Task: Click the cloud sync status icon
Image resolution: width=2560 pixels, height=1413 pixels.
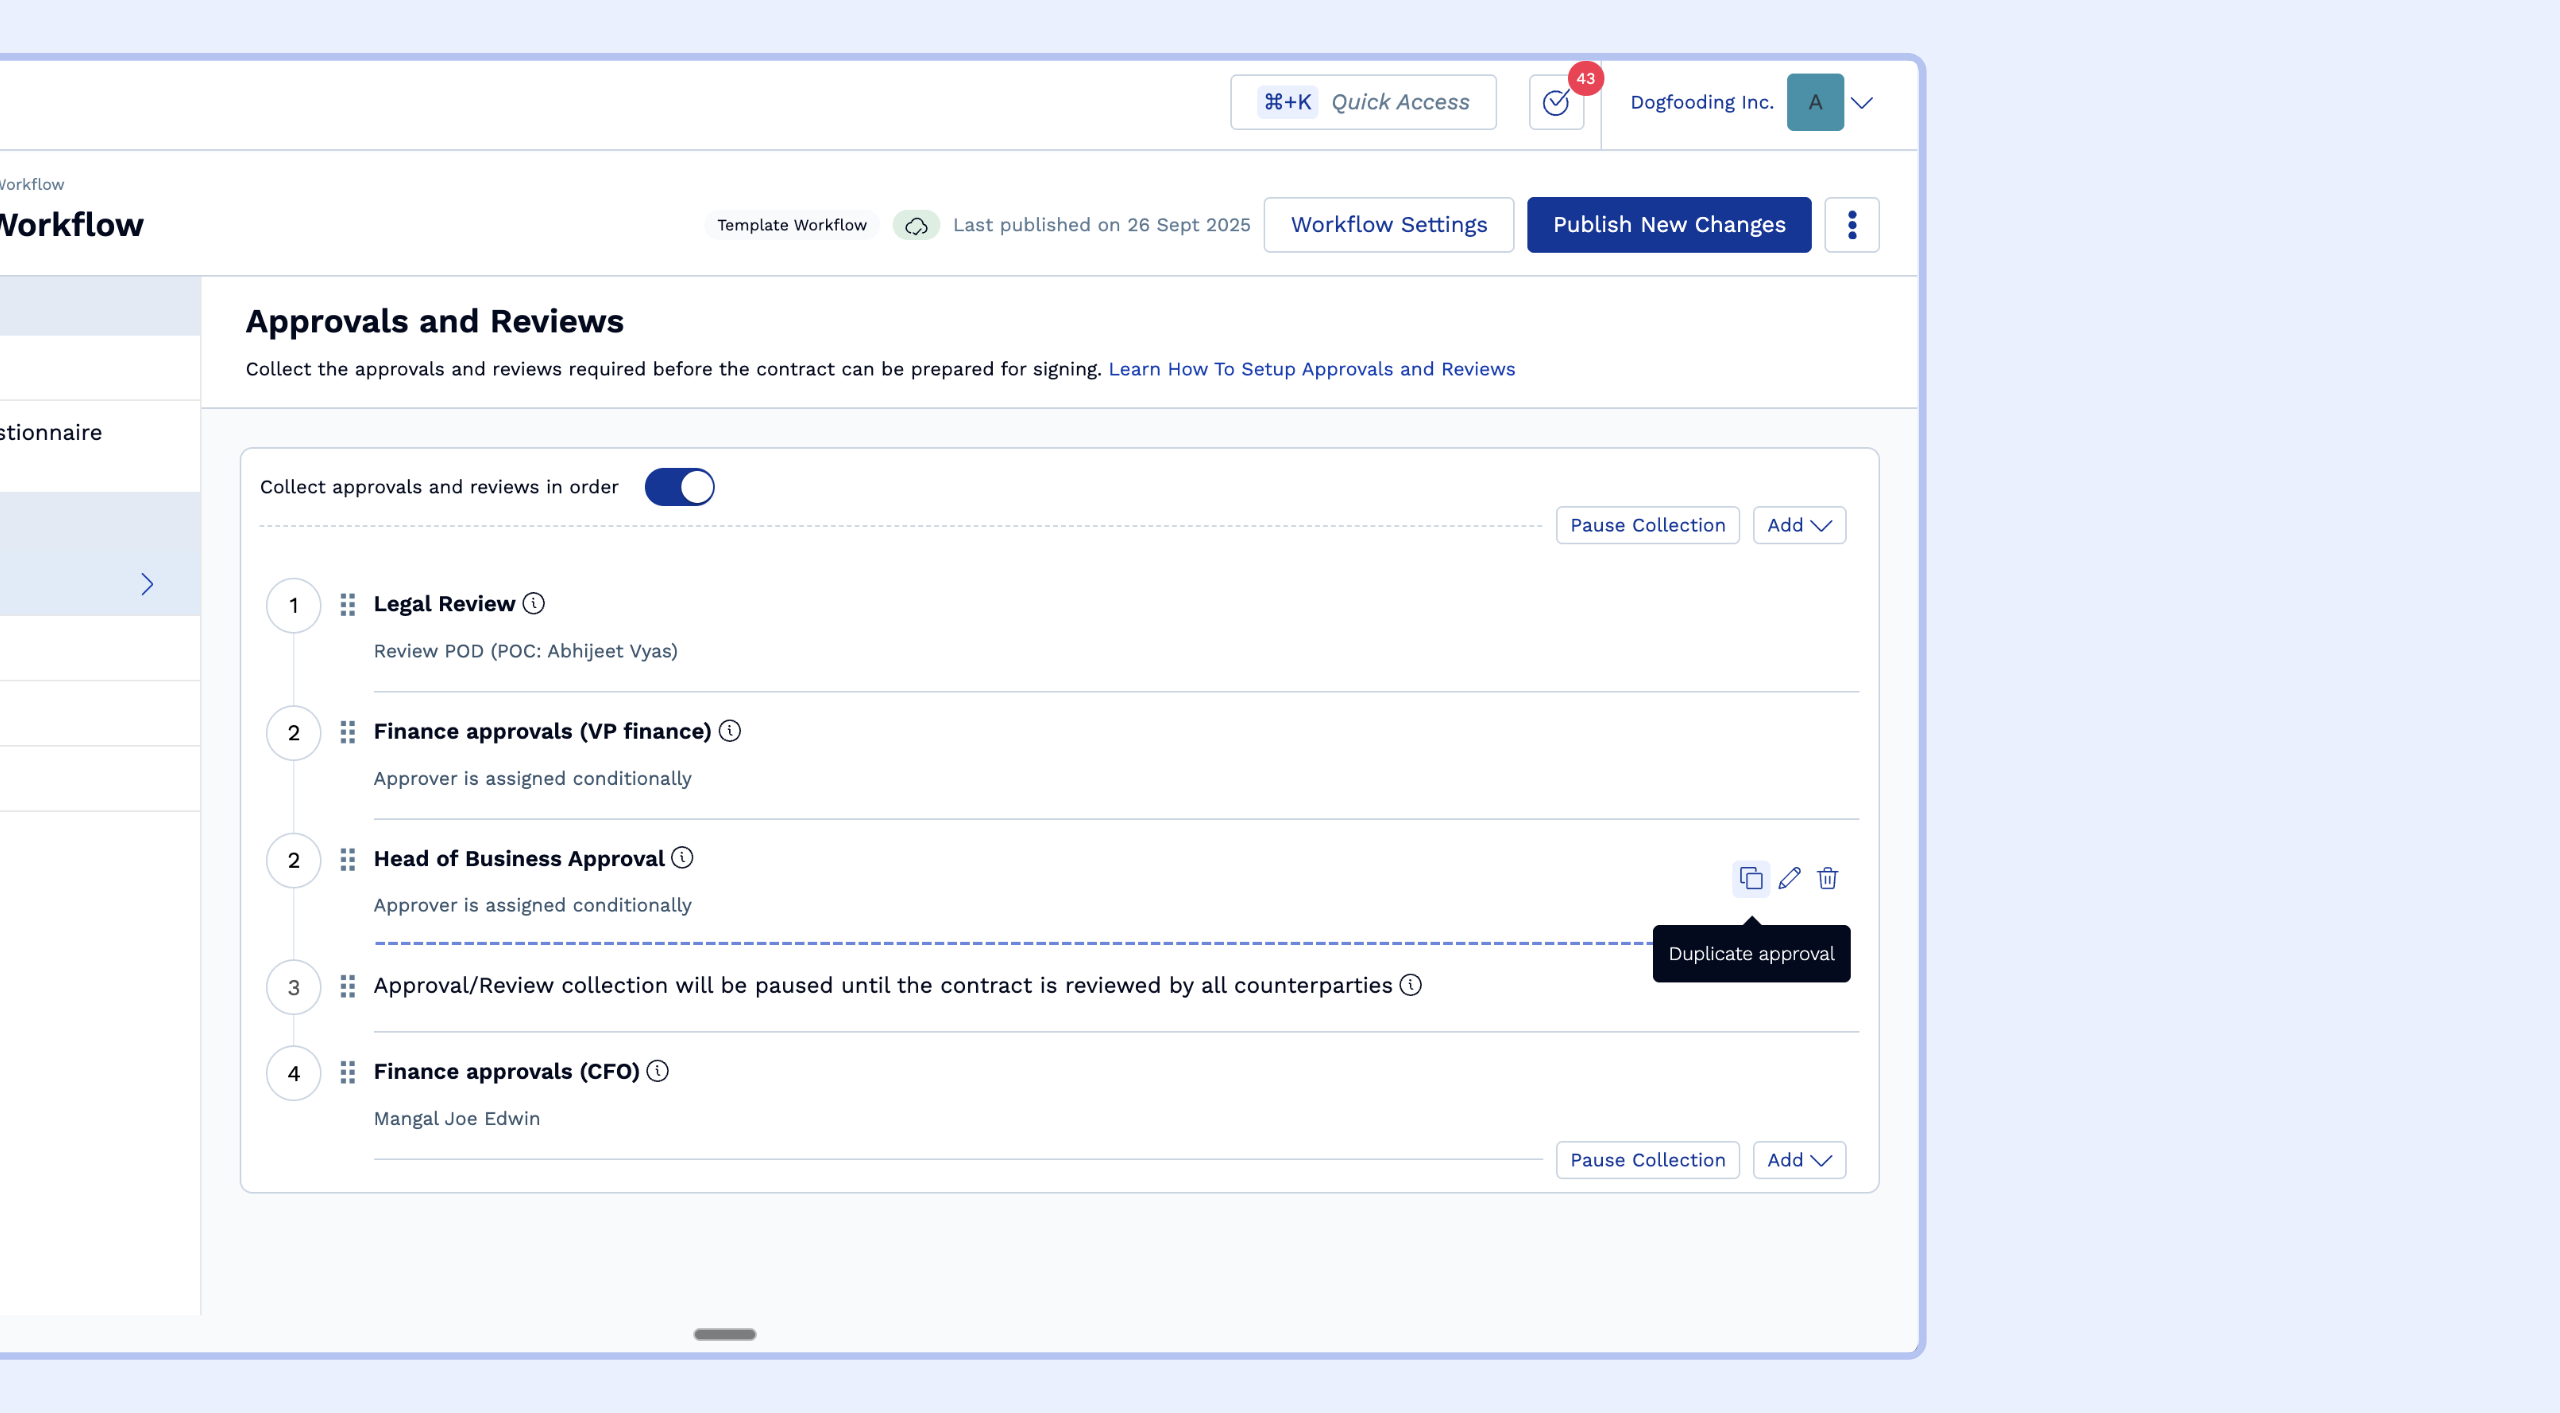Action: click(x=916, y=226)
